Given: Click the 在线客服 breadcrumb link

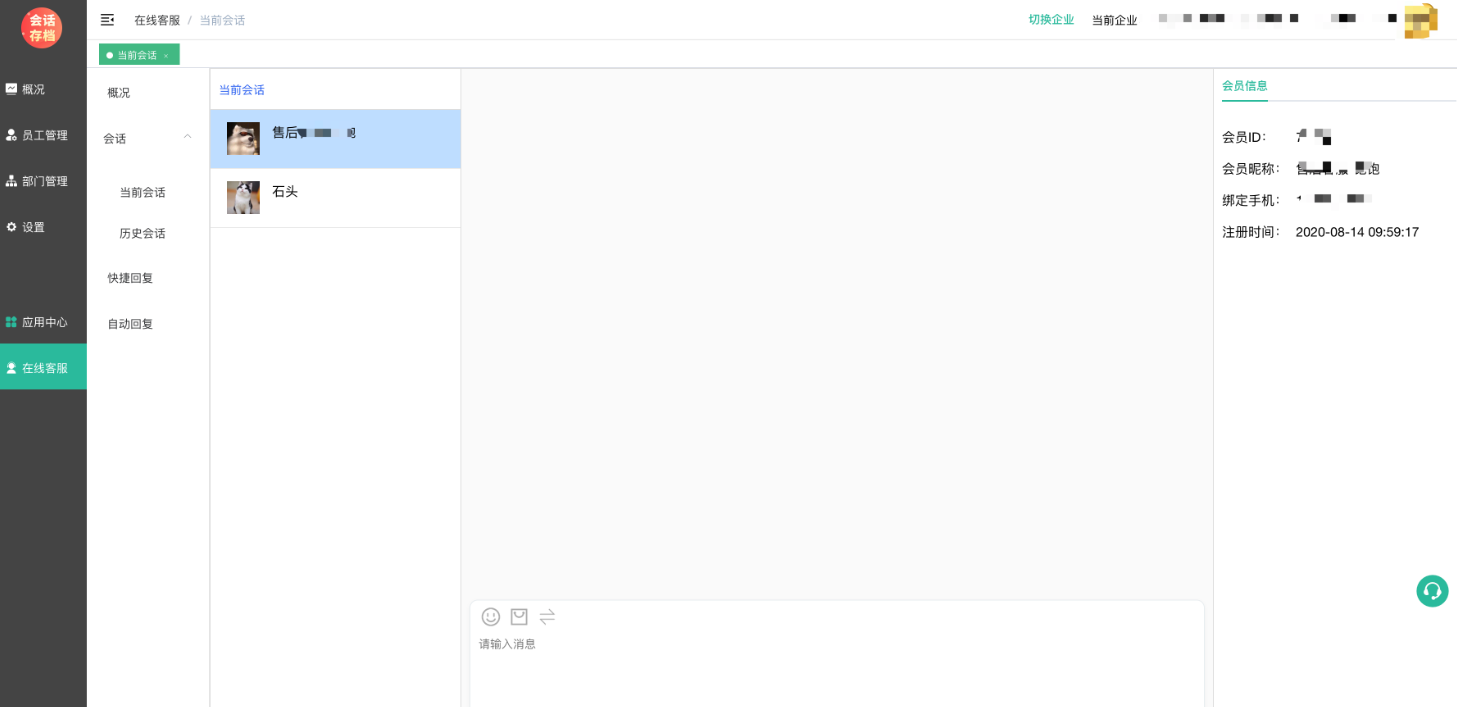Looking at the screenshot, I should 157,20.
